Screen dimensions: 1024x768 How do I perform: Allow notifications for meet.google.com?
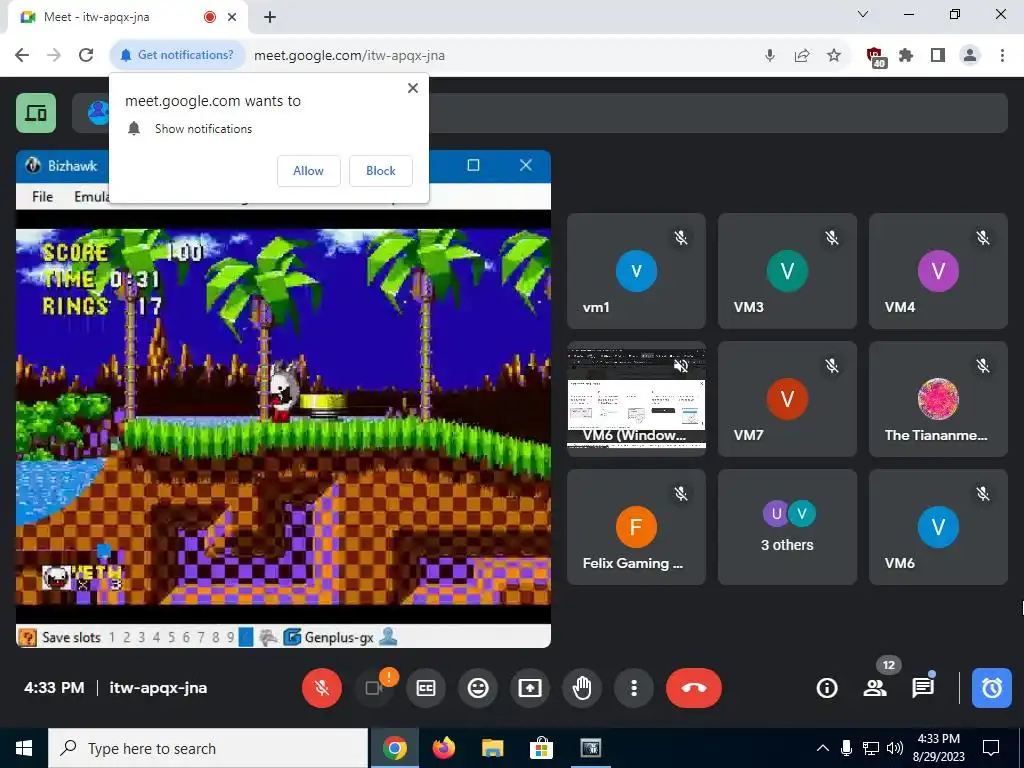308,170
